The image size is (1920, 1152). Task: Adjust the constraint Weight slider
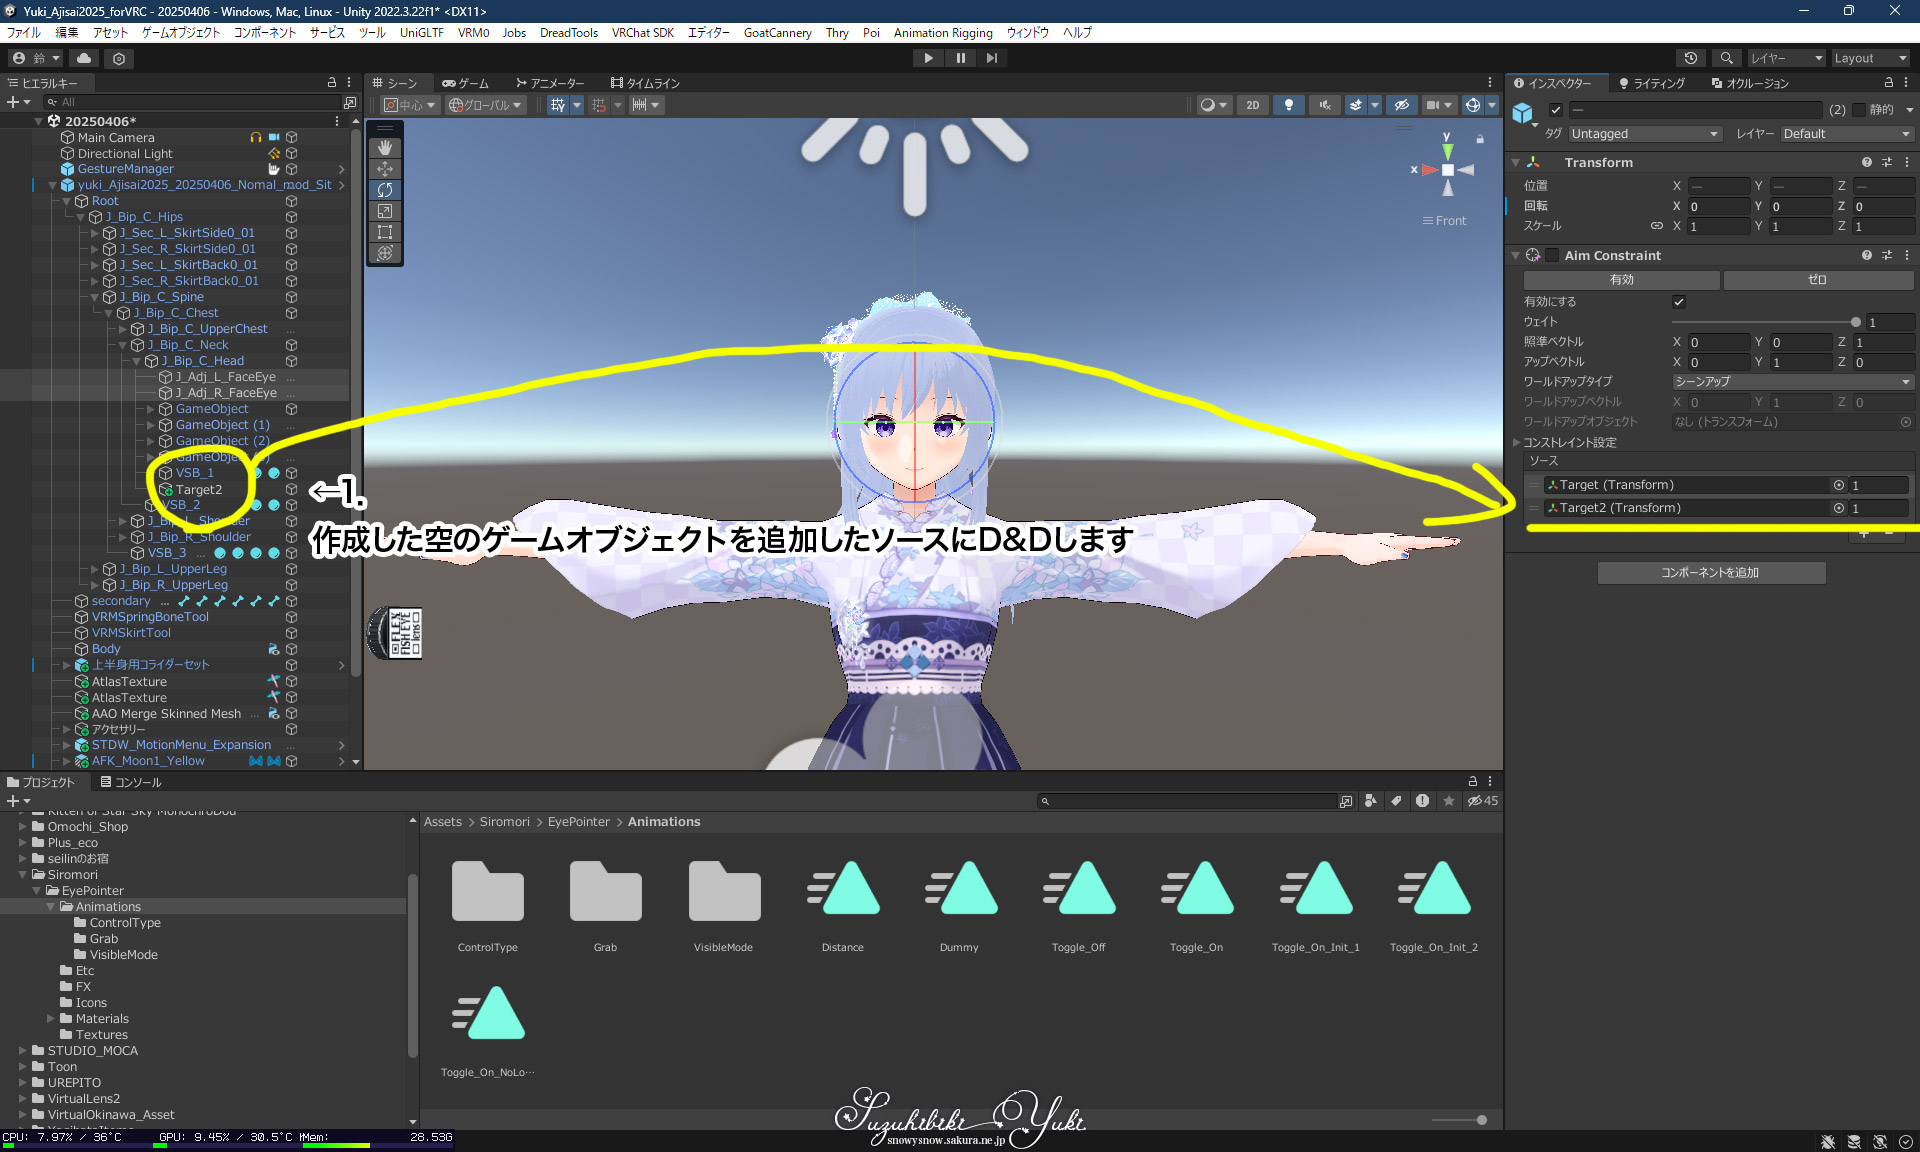pyautogui.click(x=1764, y=322)
